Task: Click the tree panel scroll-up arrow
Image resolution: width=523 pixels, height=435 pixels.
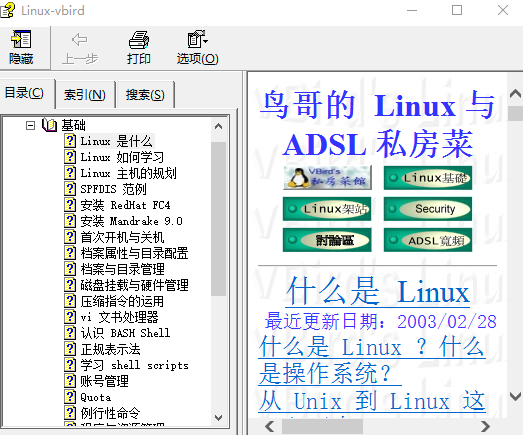Action: coord(218,126)
